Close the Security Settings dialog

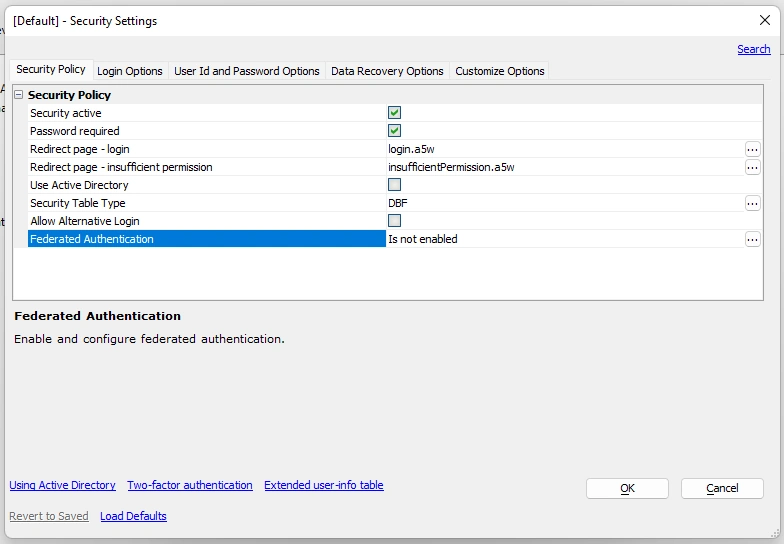tap(764, 20)
